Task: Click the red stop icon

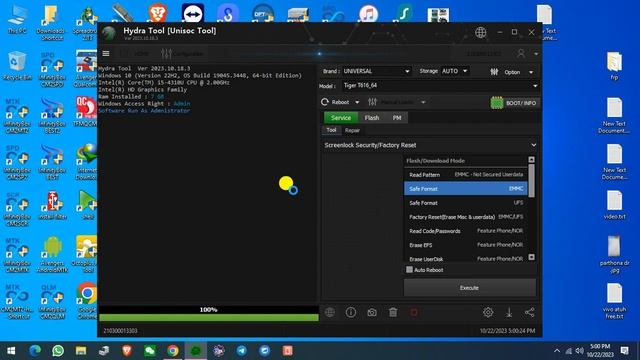Action: [414, 312]
